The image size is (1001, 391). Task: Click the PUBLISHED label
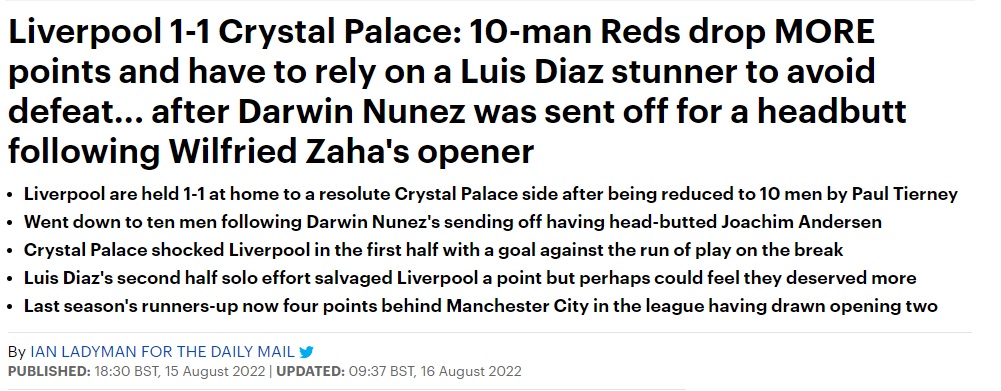pos(49,371)
